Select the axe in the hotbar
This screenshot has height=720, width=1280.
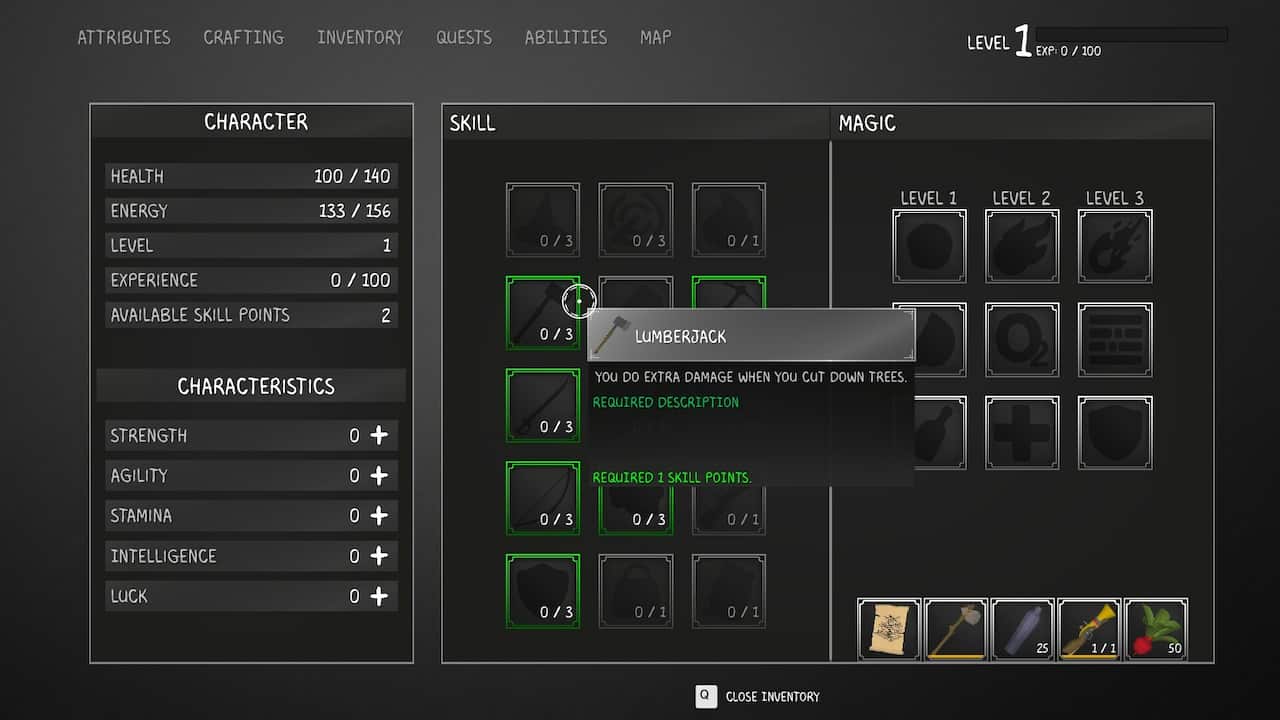pos(956,629)
